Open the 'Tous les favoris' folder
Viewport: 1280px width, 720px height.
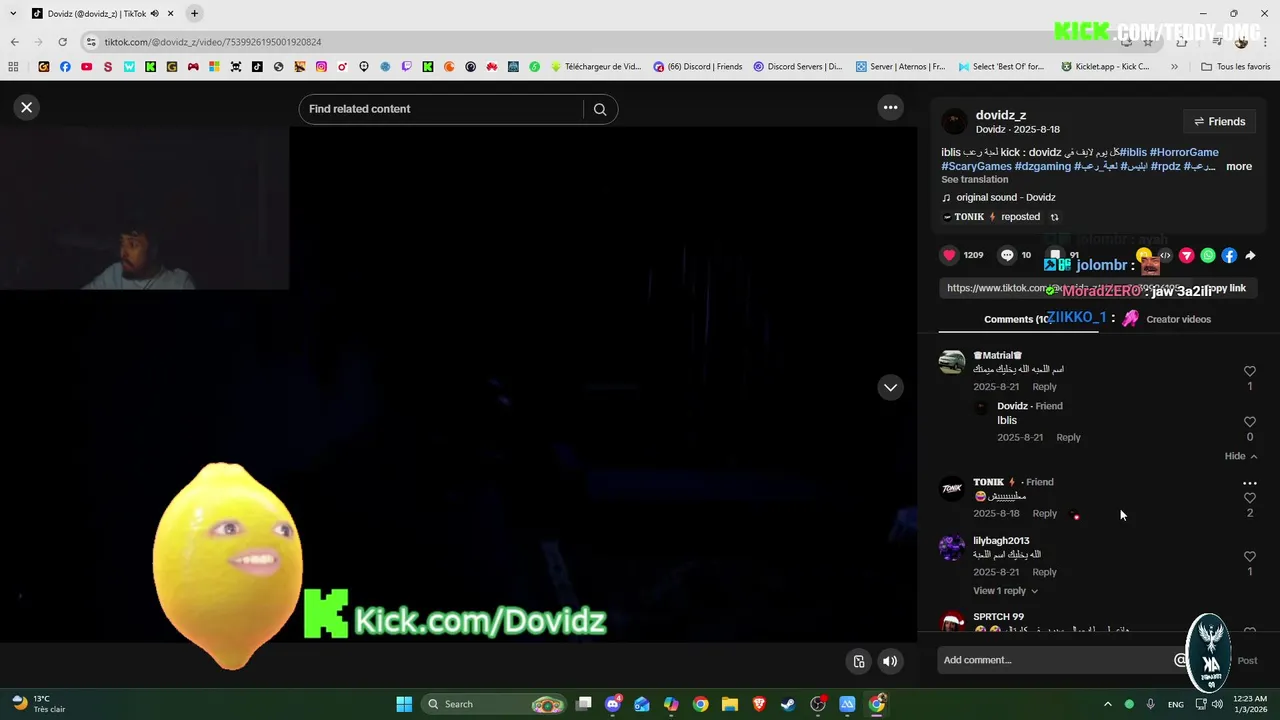[x=1235, y=67]
